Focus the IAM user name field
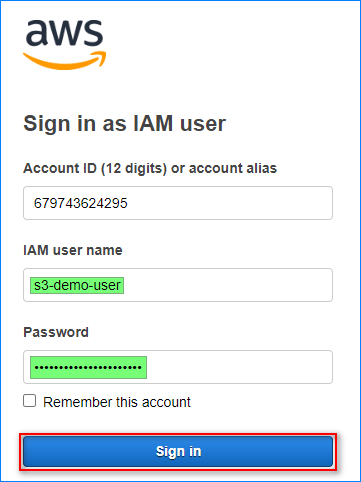 [178, 285]
